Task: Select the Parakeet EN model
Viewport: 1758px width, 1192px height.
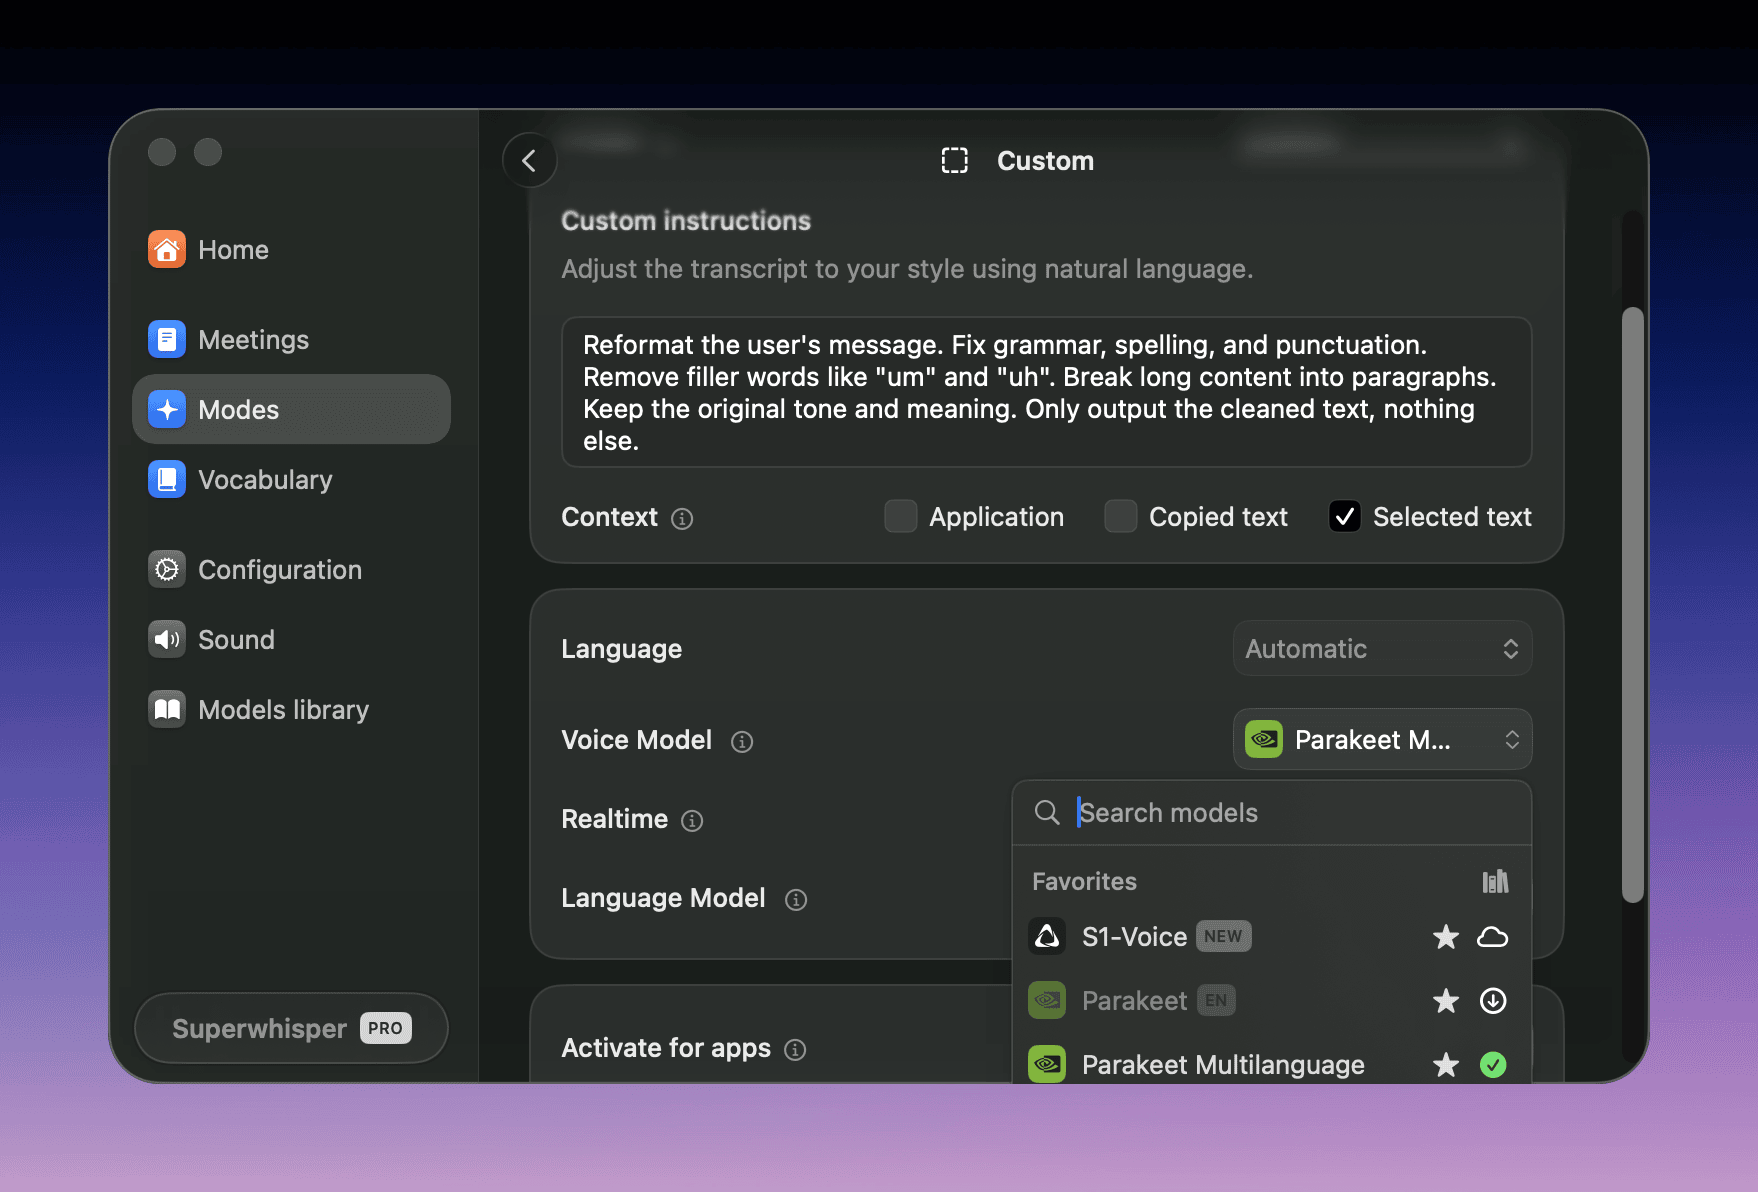Action: click(x=1271, y=1001)
